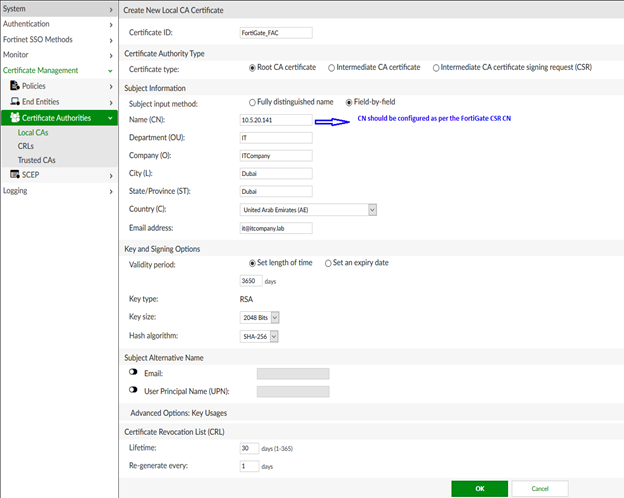Click the Certificate Authorities icon
Screen dimensions: 624x498
pos(14,117)
